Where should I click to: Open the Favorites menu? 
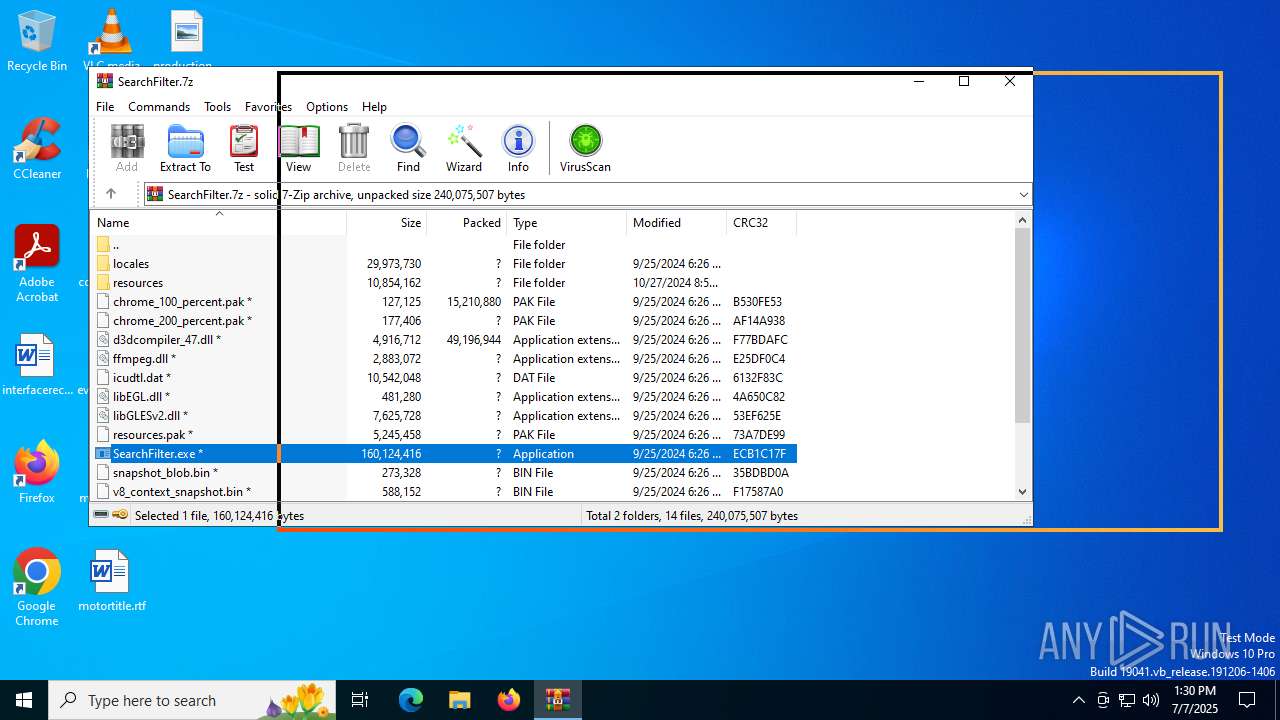(268, 107)
